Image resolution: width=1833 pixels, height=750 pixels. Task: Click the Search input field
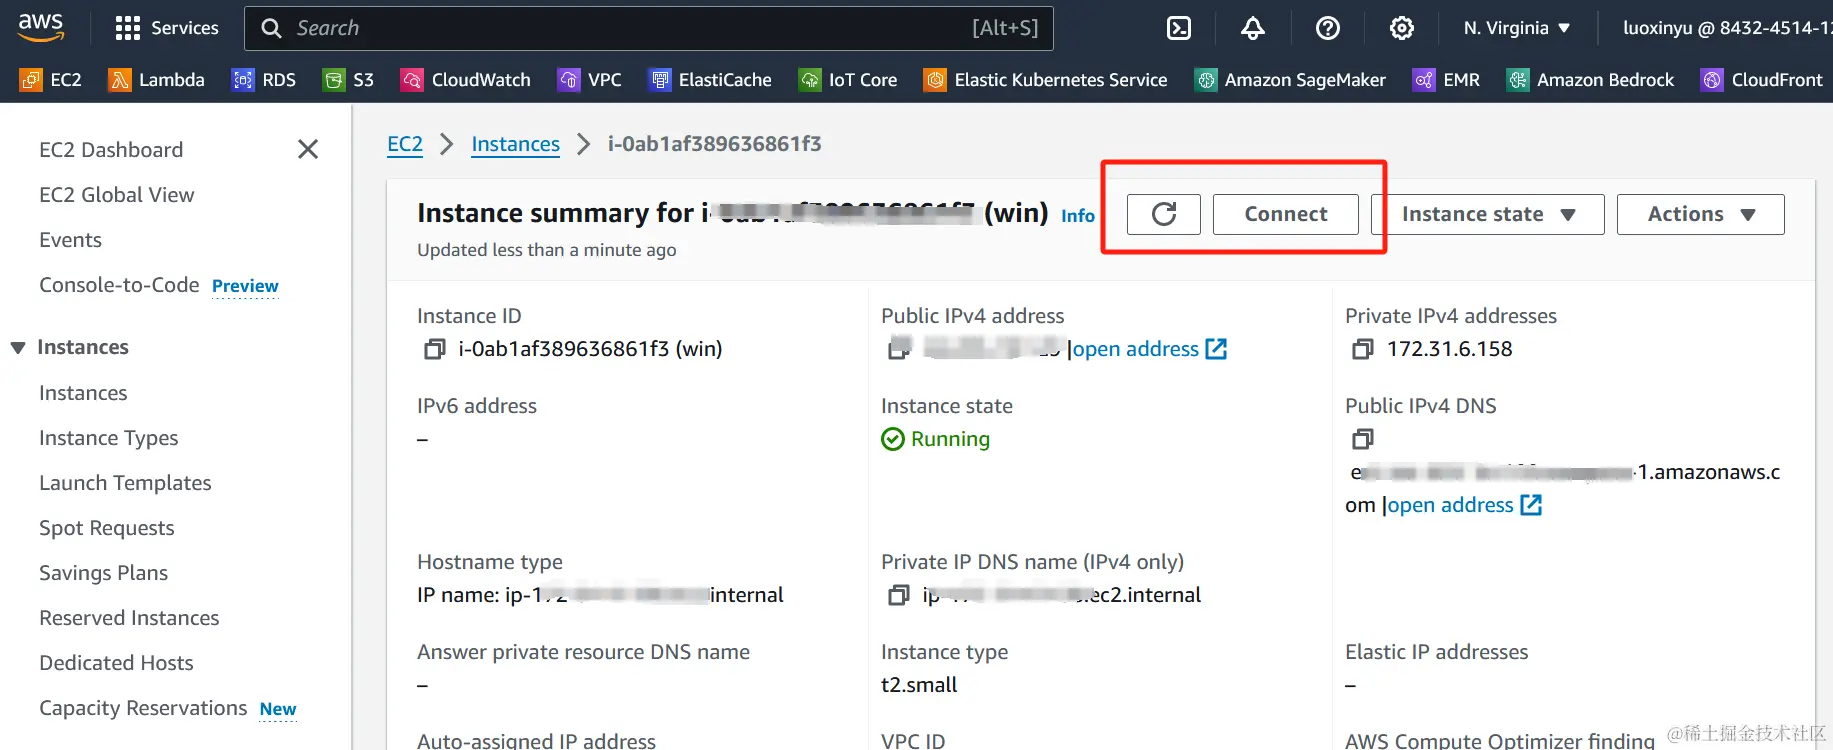coord(648,28)
